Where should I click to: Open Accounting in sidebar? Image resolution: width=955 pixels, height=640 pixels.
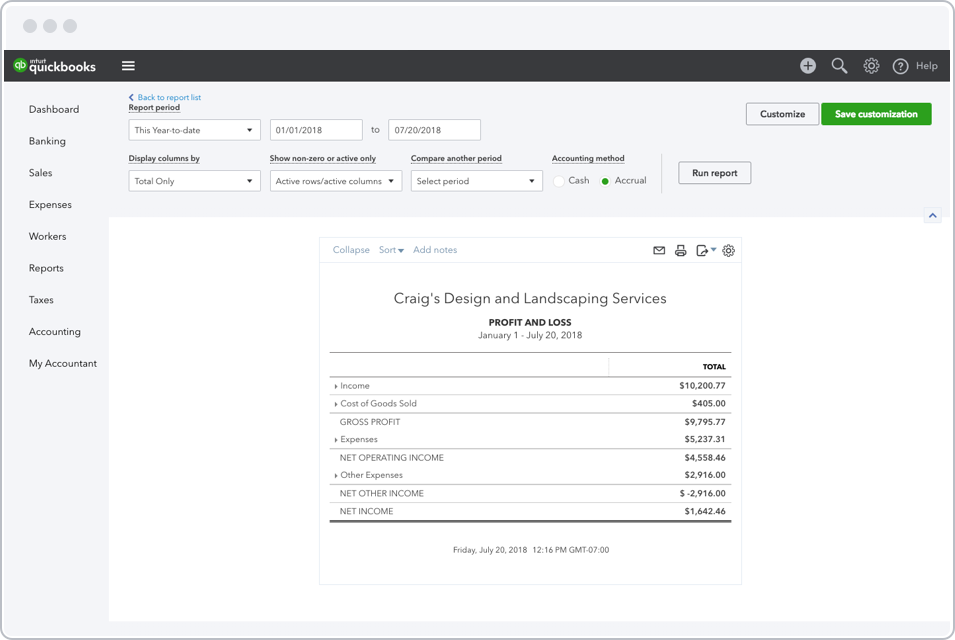[x=54, y=331]
